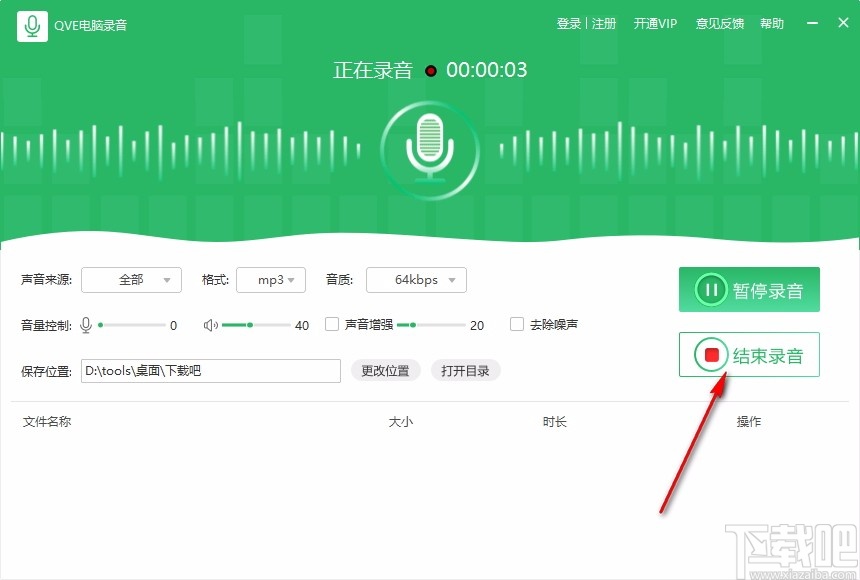Open the 音质 quality dropdown showing 64kbps

tap(416, 280)
